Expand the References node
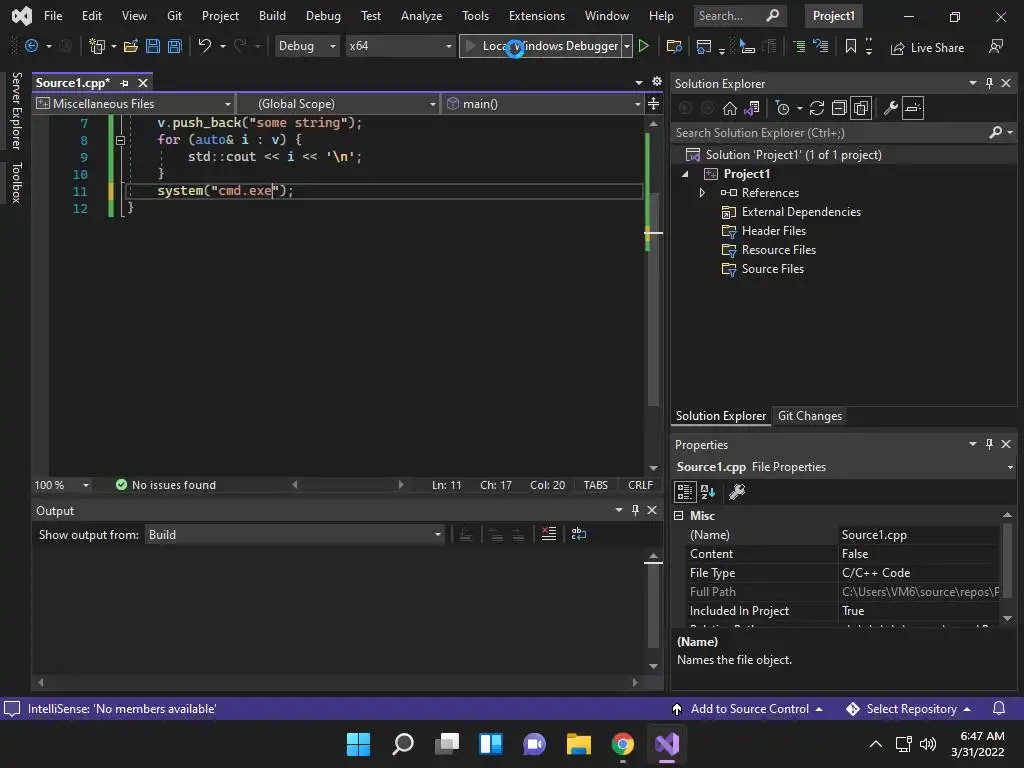This screenshot has height=768, width=1024. 703,193
